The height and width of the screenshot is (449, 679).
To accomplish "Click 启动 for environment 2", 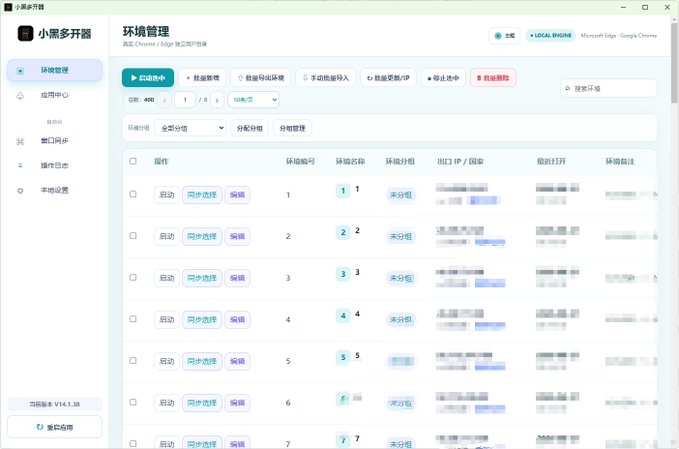I will coord(167,236).
